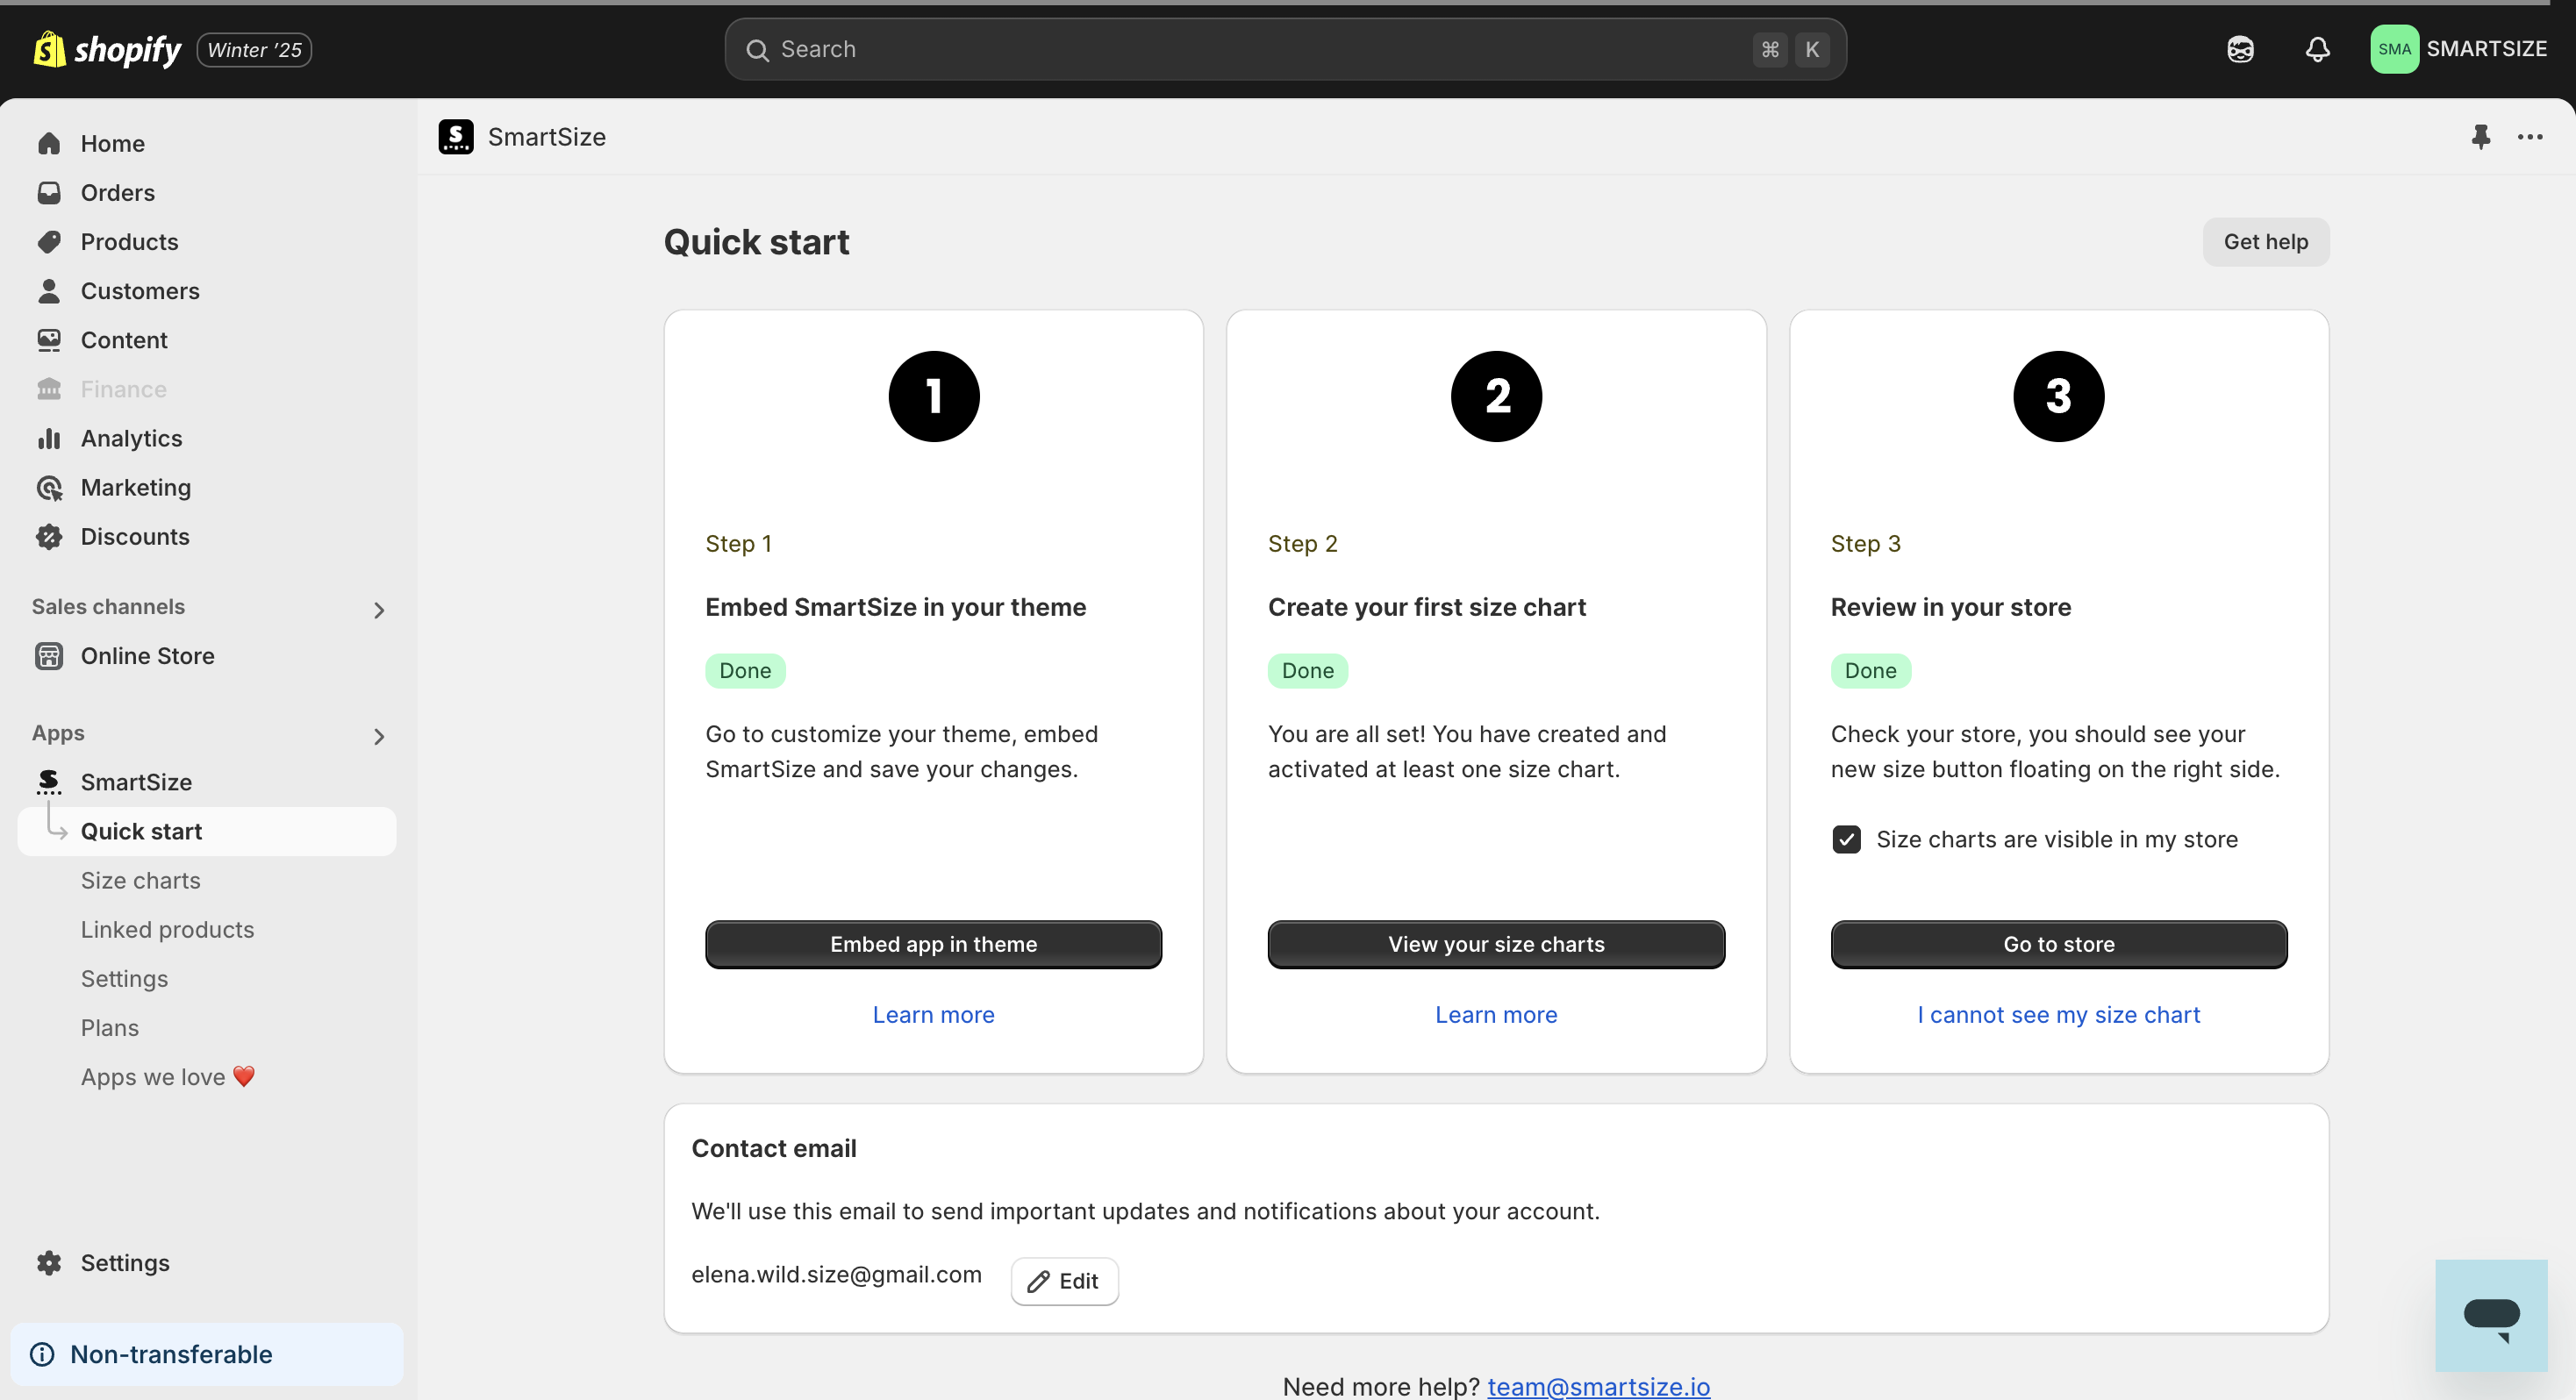Image resolution: width=2576 pixels, height=1400 pixels.
Task: Click the Discounts badge icon
Action: click(x=49, y=537)
